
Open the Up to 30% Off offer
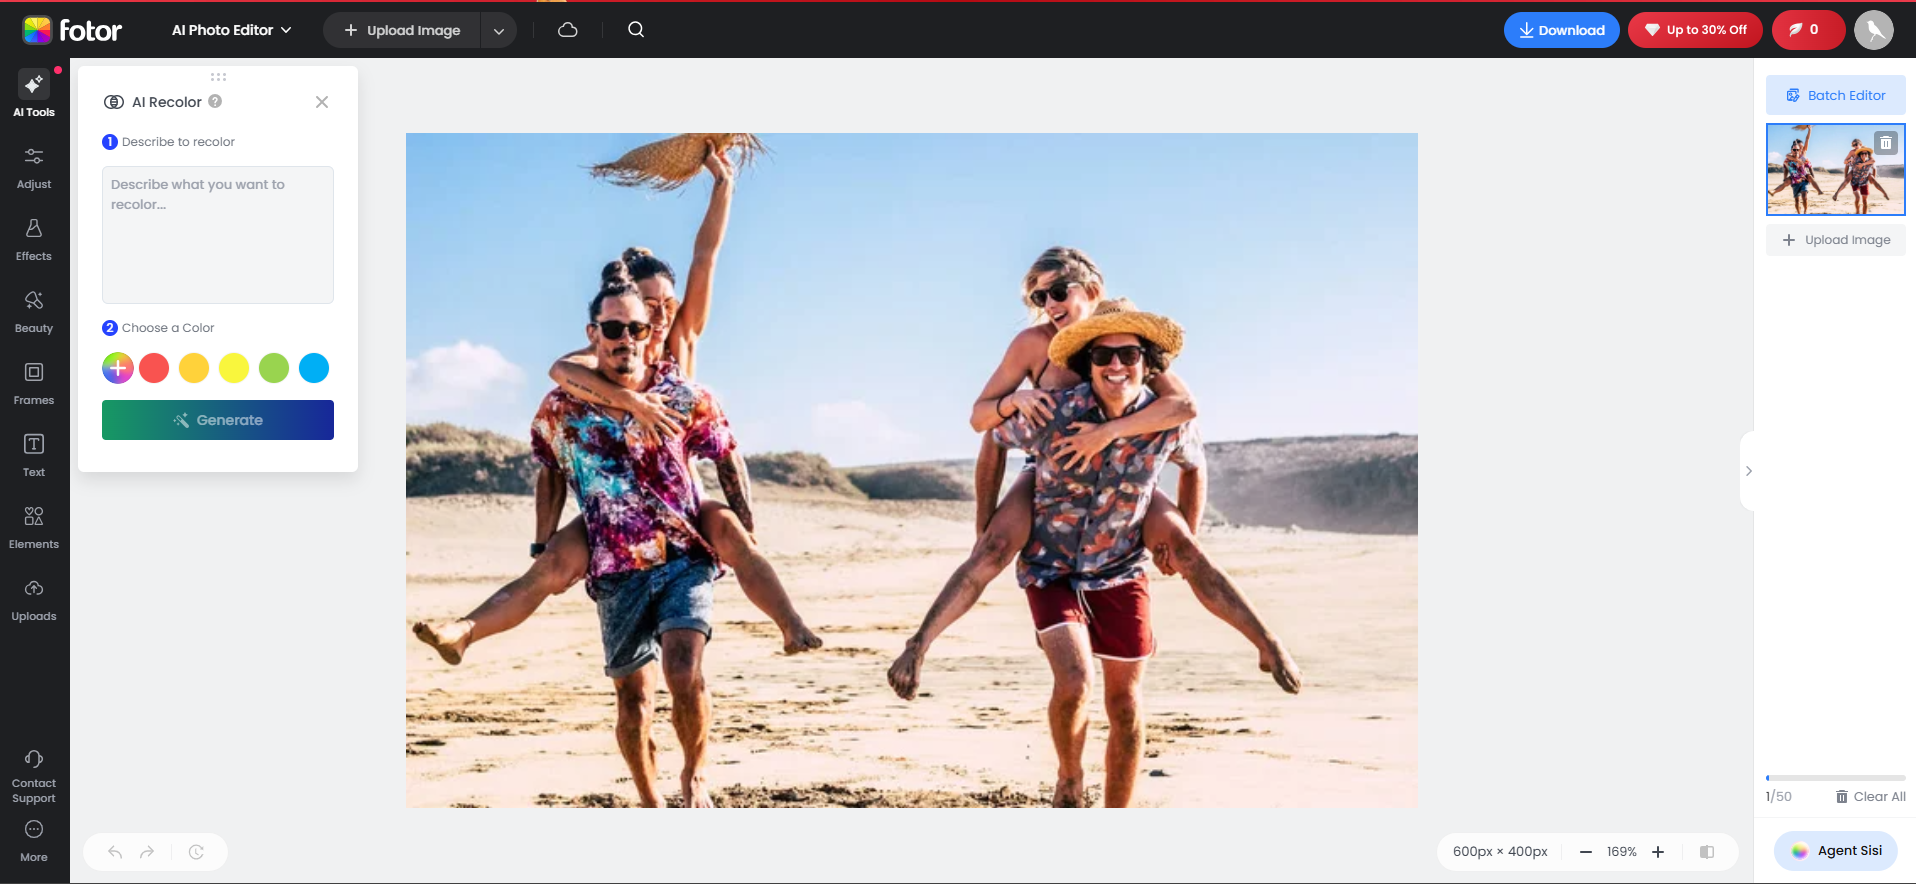(x=1696, y=30)
